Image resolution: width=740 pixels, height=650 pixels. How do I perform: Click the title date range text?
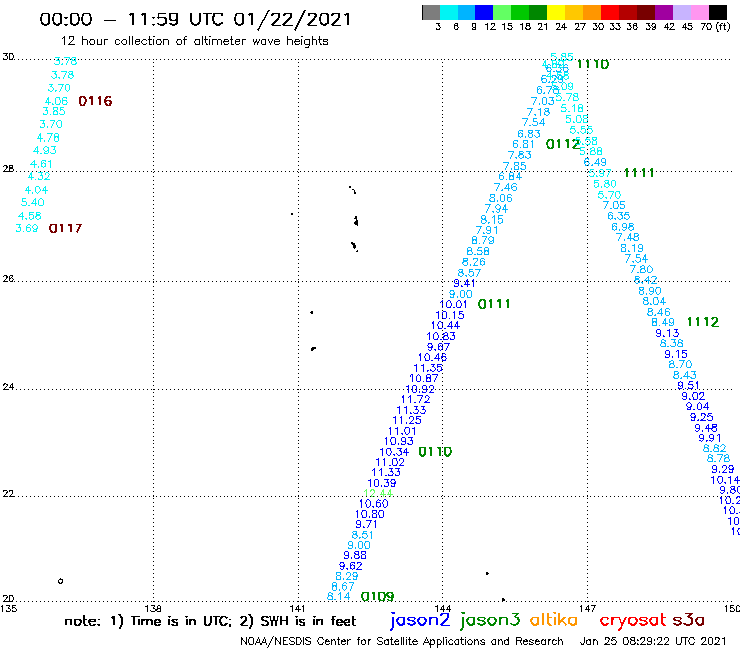(x=195, y=19)
